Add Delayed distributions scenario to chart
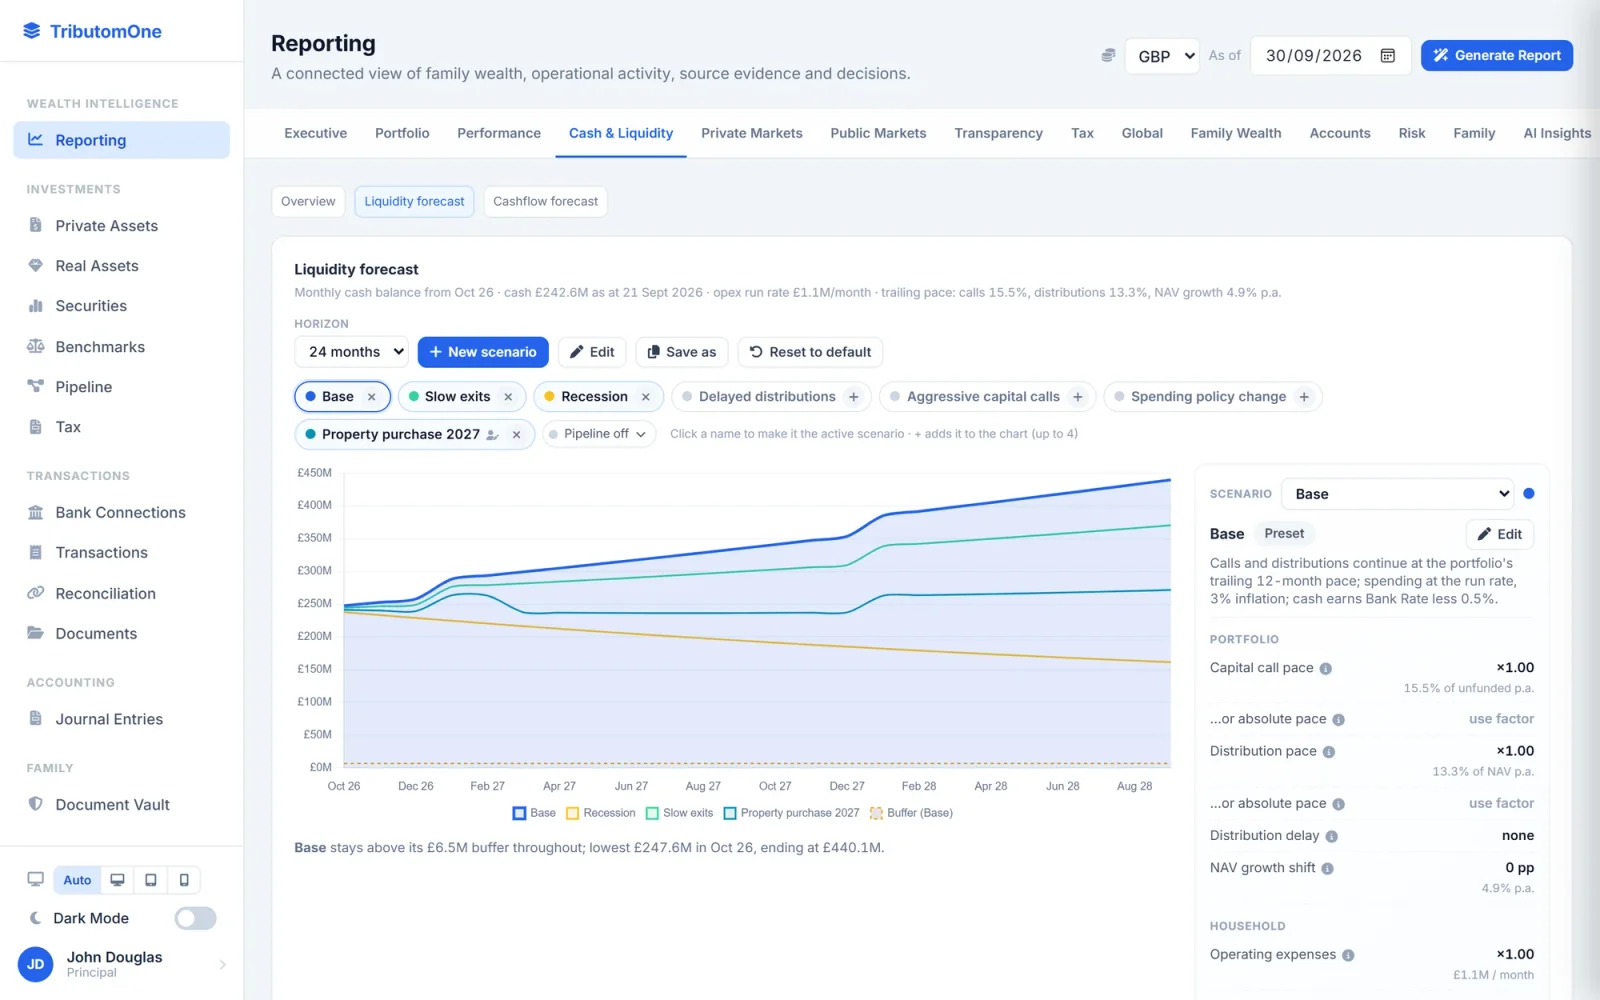1600x1000 pixels. [x=854, y=397]
